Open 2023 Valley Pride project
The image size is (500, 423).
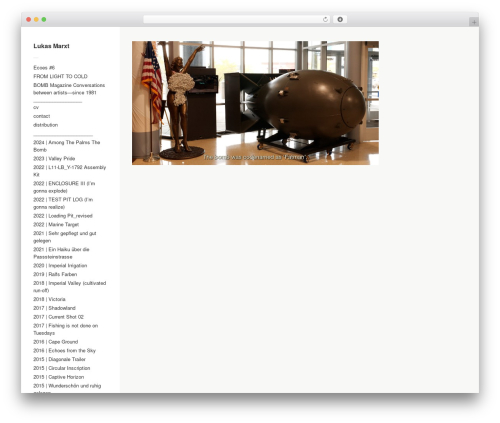[54, 158]
